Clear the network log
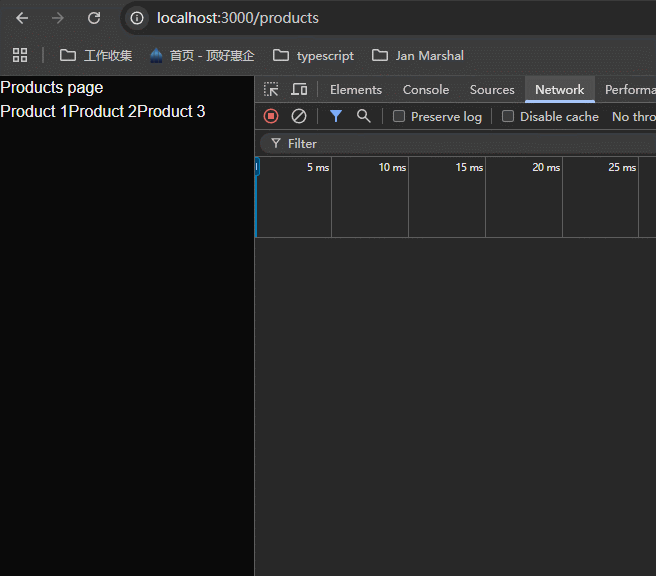The height and width of the screenshot is (576, 656). click(299, 116)
